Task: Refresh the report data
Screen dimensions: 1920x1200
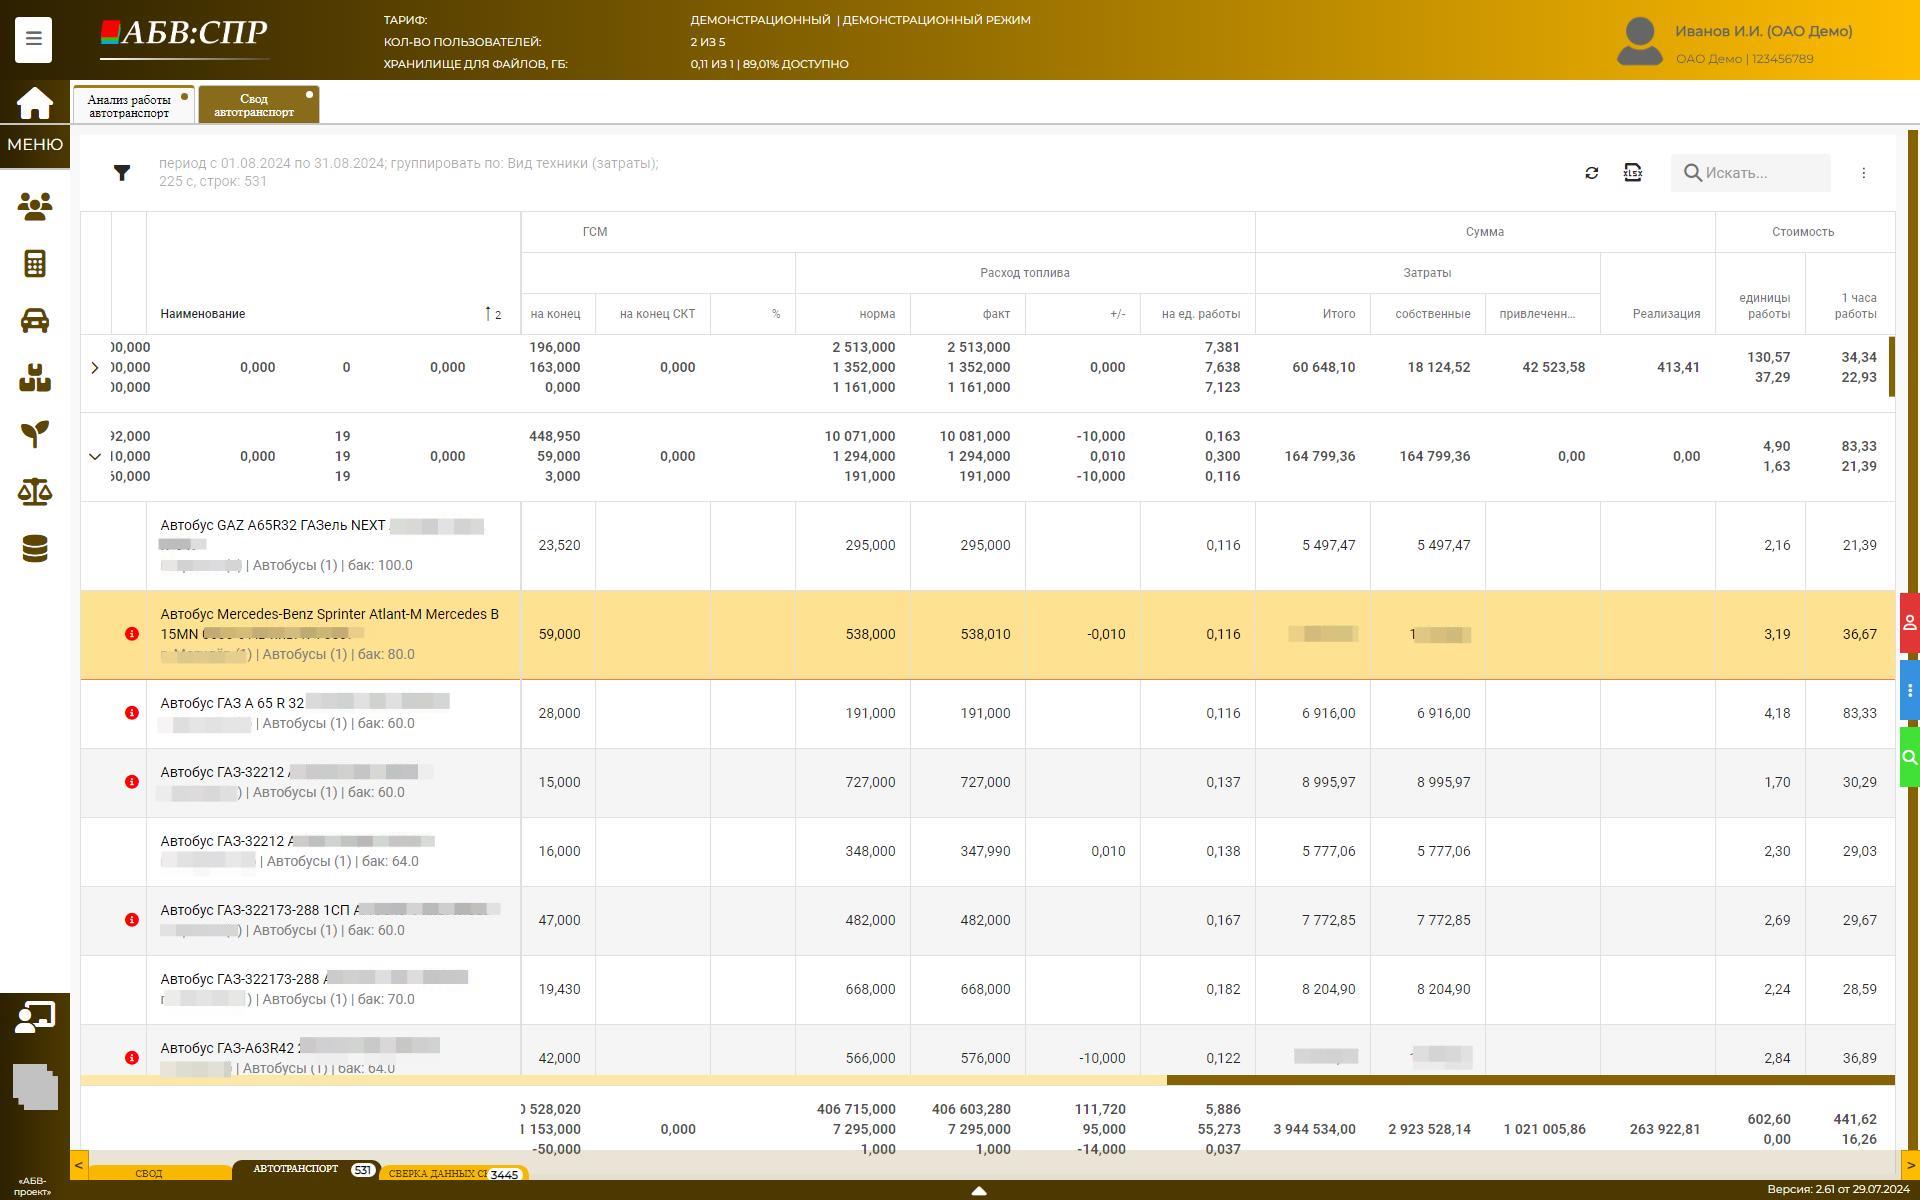Action: [x=1591, y=173]
